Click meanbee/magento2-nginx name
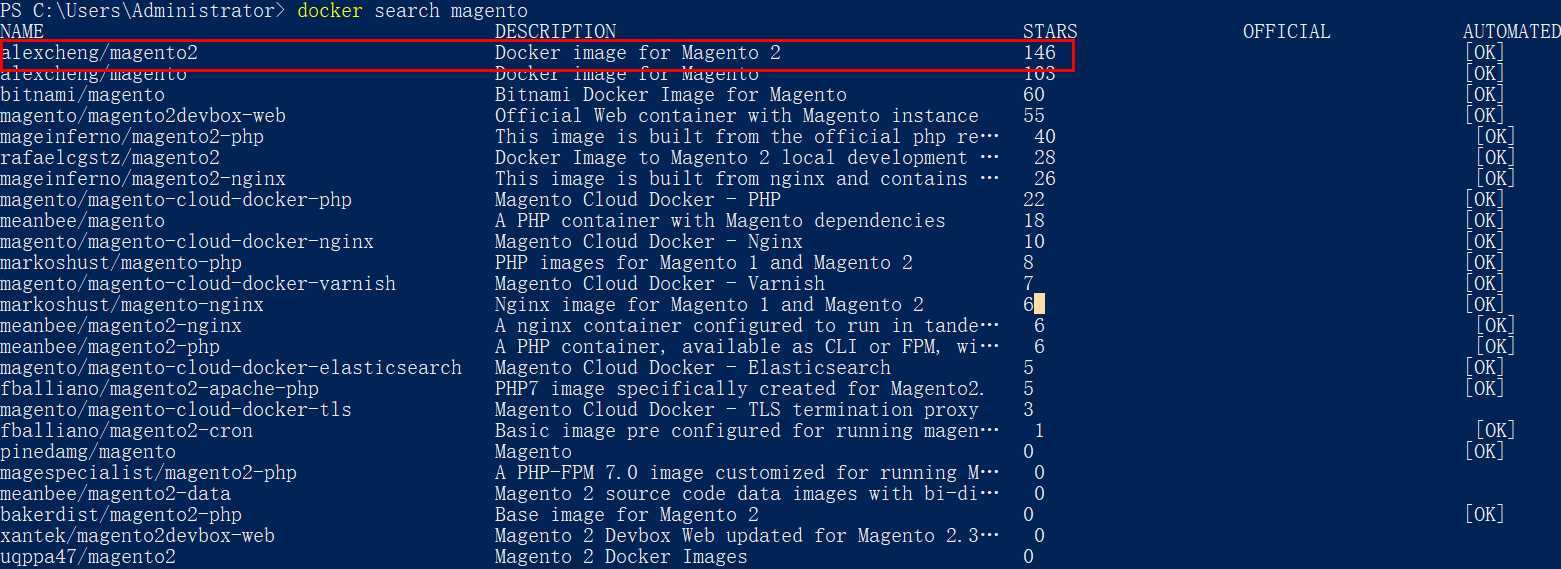The height and width of the screenshot is (569, 1561). [121, 326]
